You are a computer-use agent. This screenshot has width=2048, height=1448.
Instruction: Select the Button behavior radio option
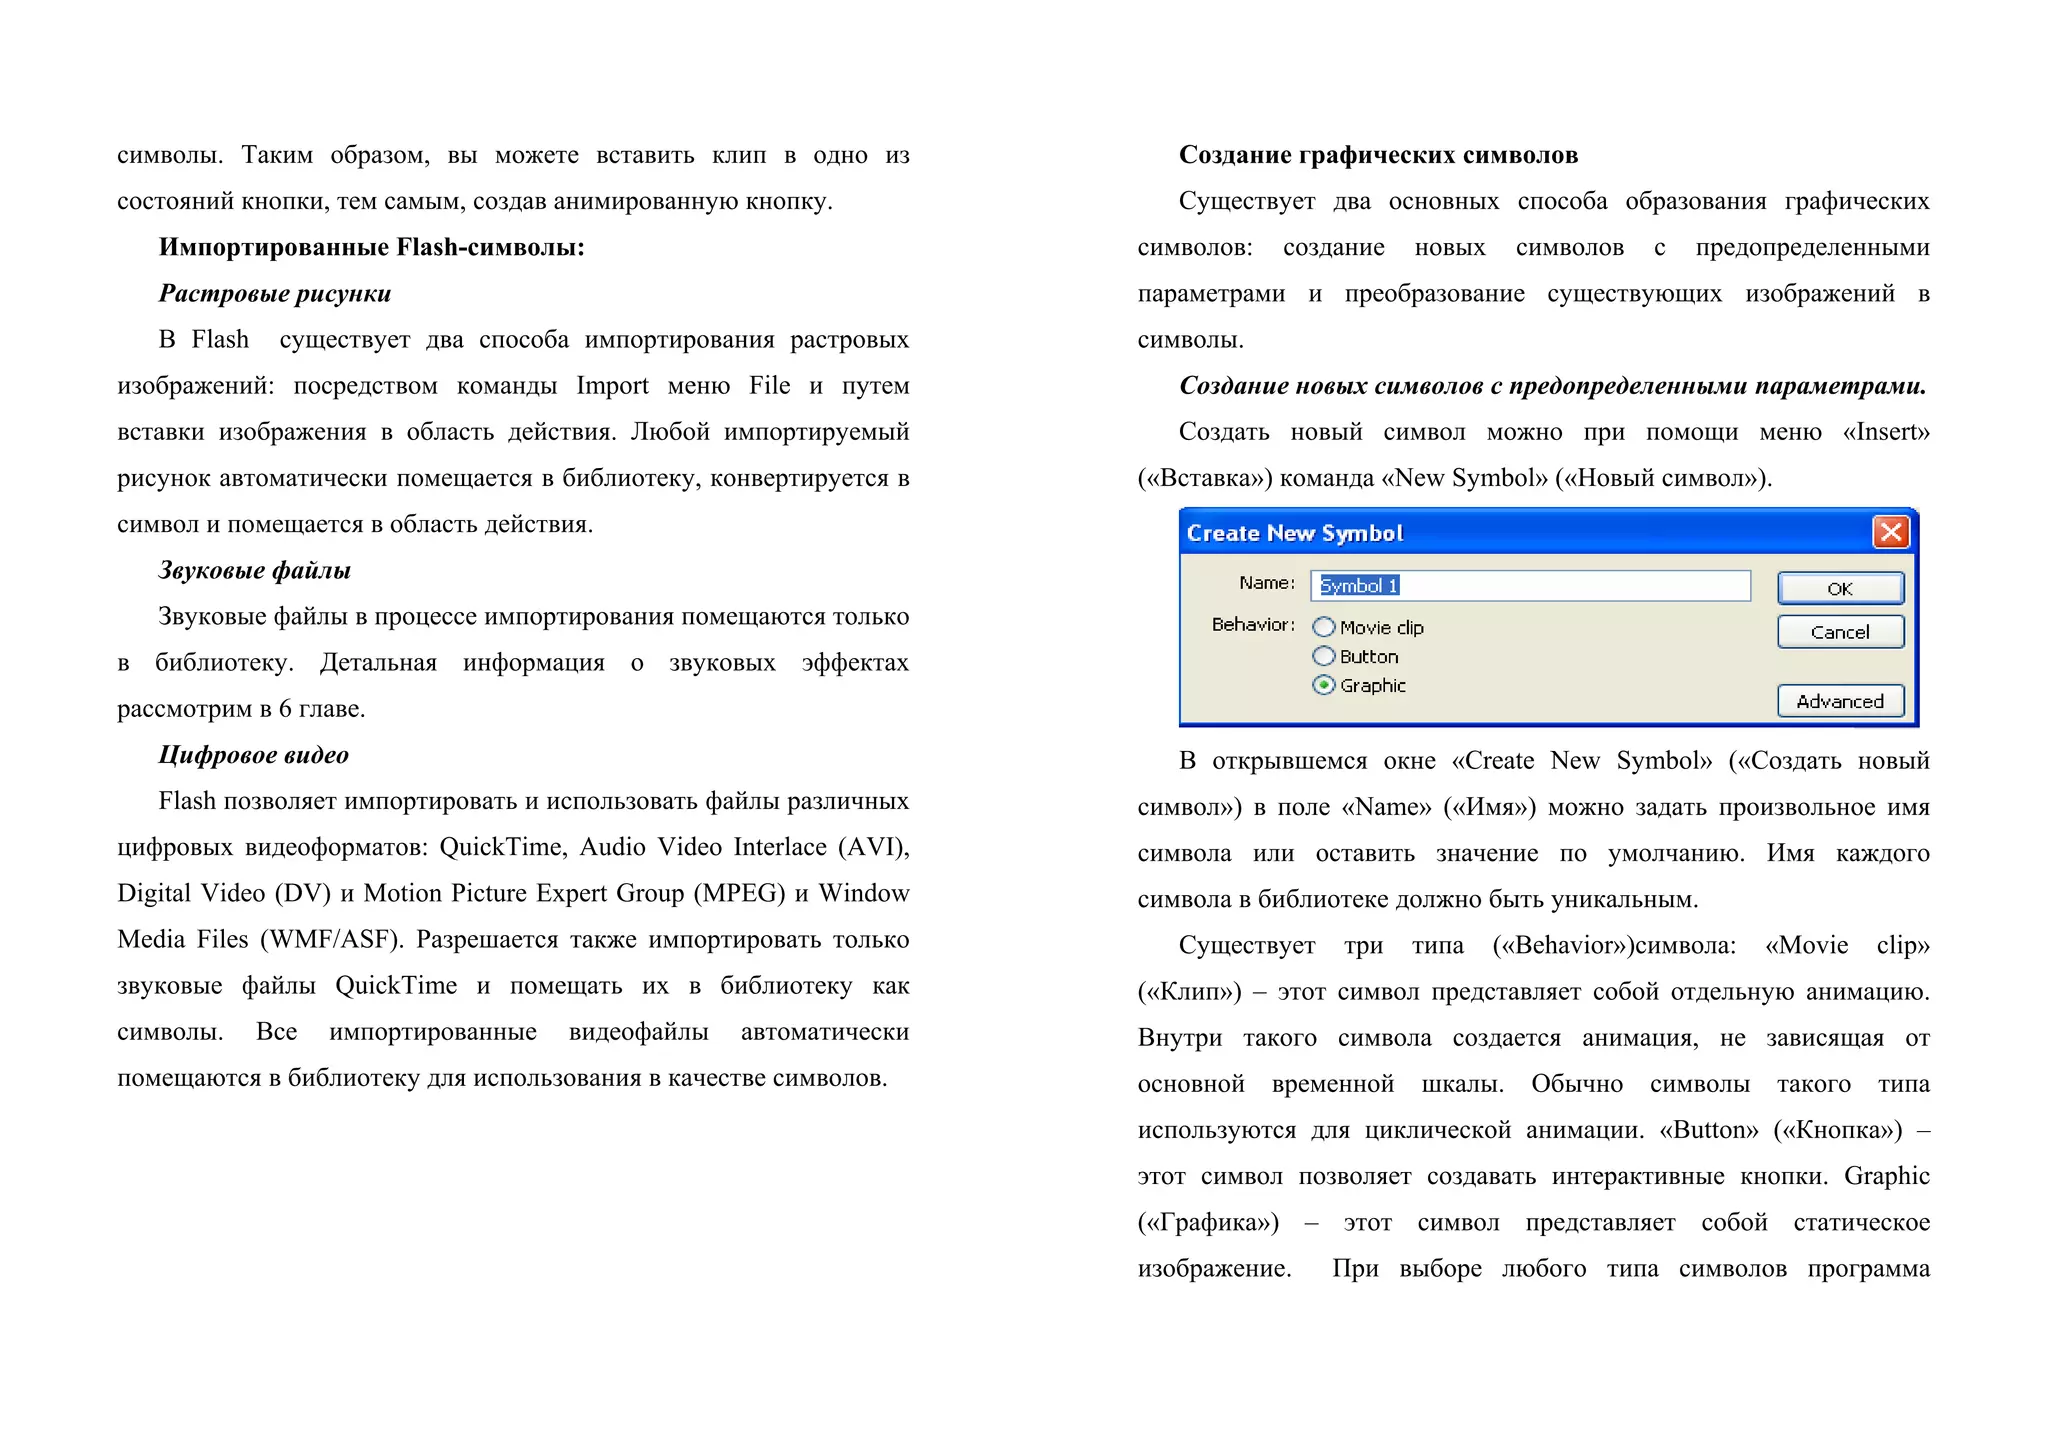click(x=1324, y=656)
